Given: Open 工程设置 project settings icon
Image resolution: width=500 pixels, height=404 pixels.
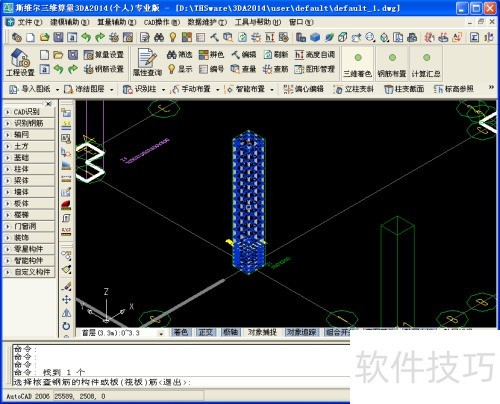Looking at the screenshot, I should pos(20,62).
